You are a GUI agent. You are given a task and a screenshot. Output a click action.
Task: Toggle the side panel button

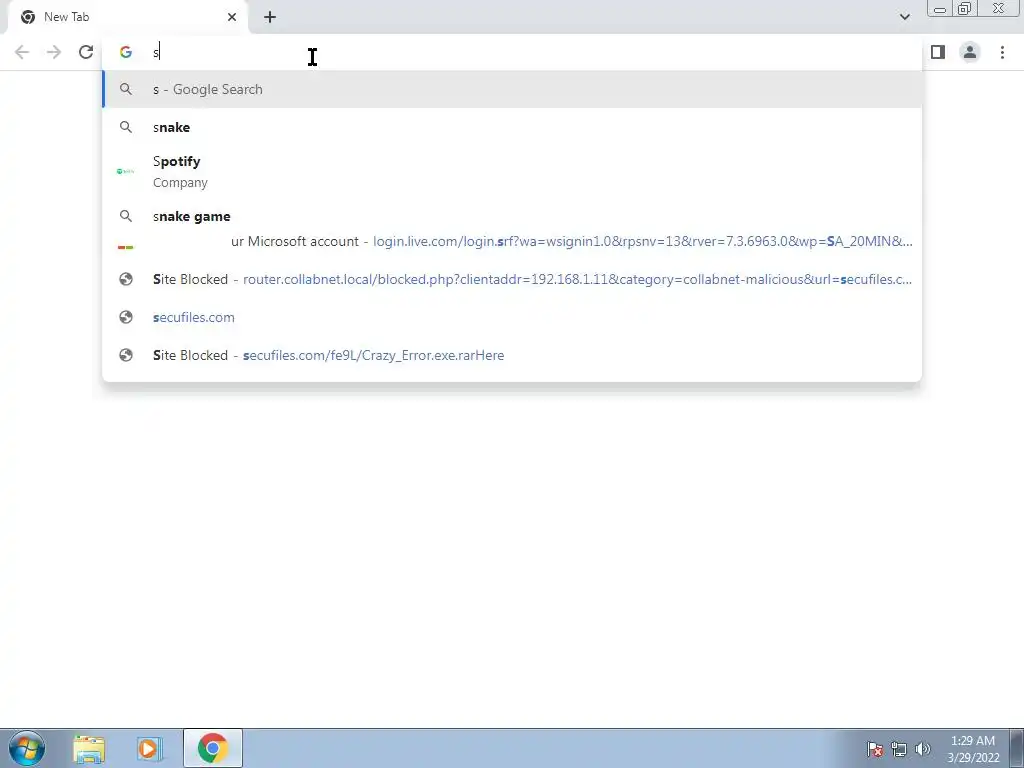click(938, 52)
